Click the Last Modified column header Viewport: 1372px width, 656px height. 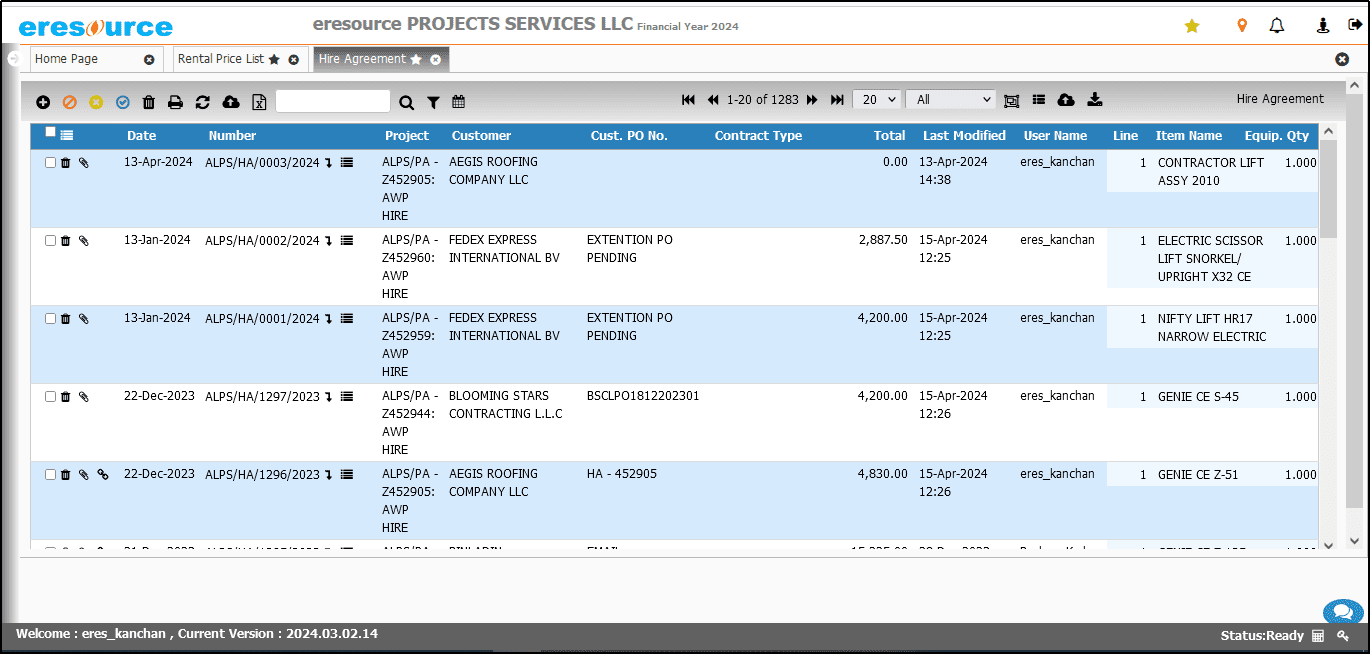(964, 136)
